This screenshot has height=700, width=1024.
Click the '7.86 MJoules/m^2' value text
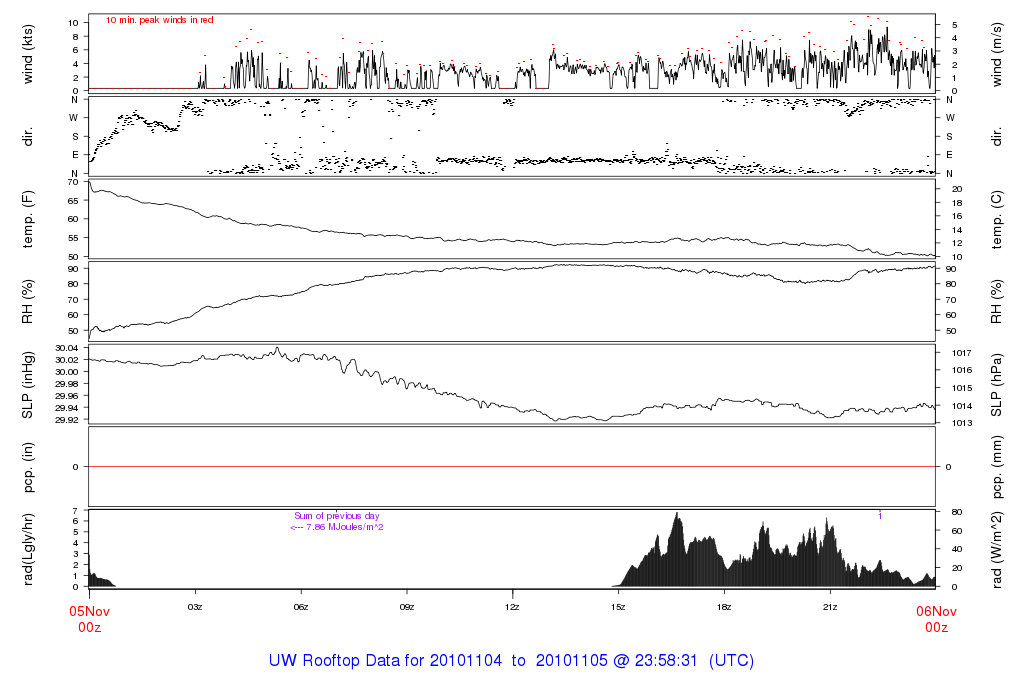click(x=345, y=527)
